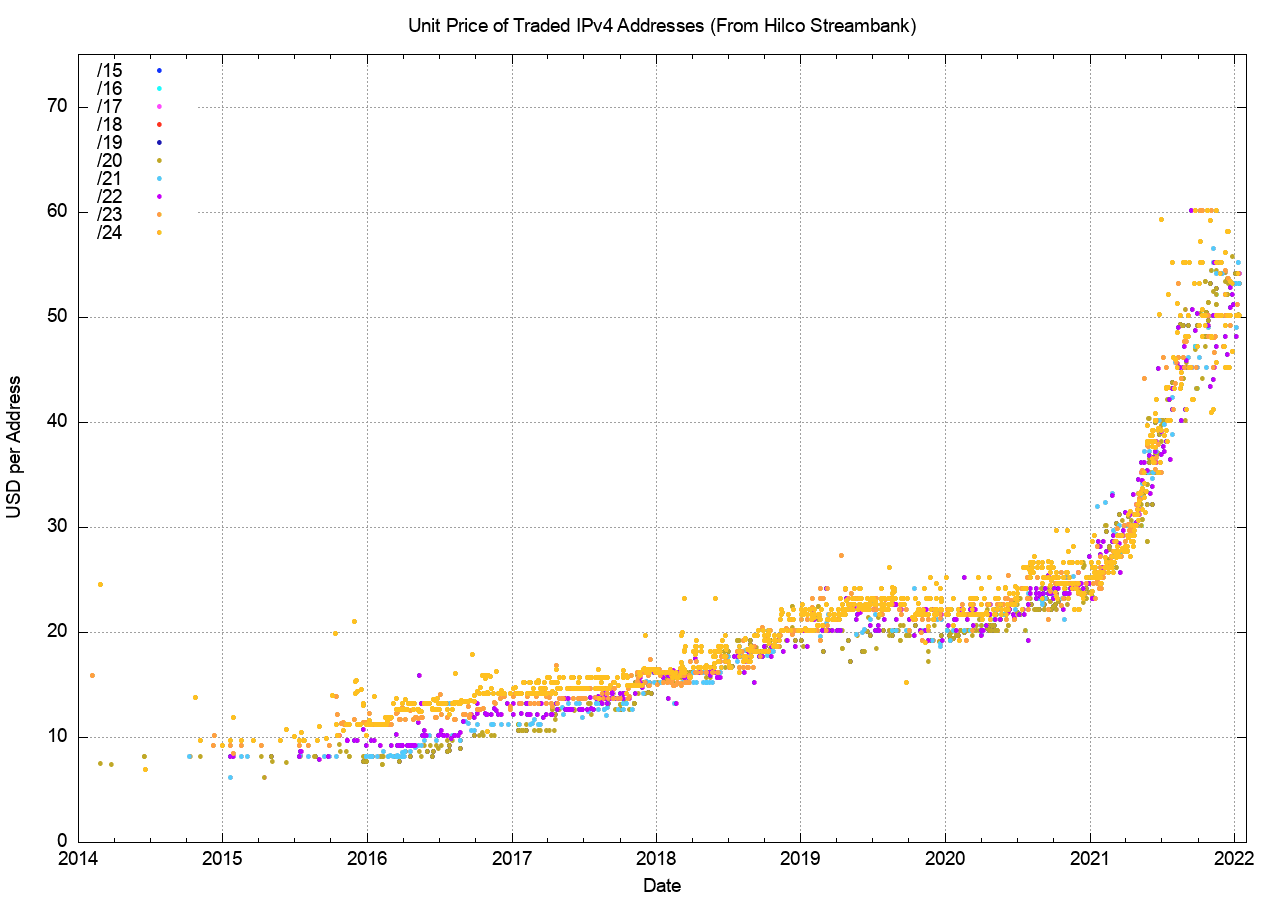Click the blue /15 legend marker
The image size is (1280, 900).
[159, 70]
